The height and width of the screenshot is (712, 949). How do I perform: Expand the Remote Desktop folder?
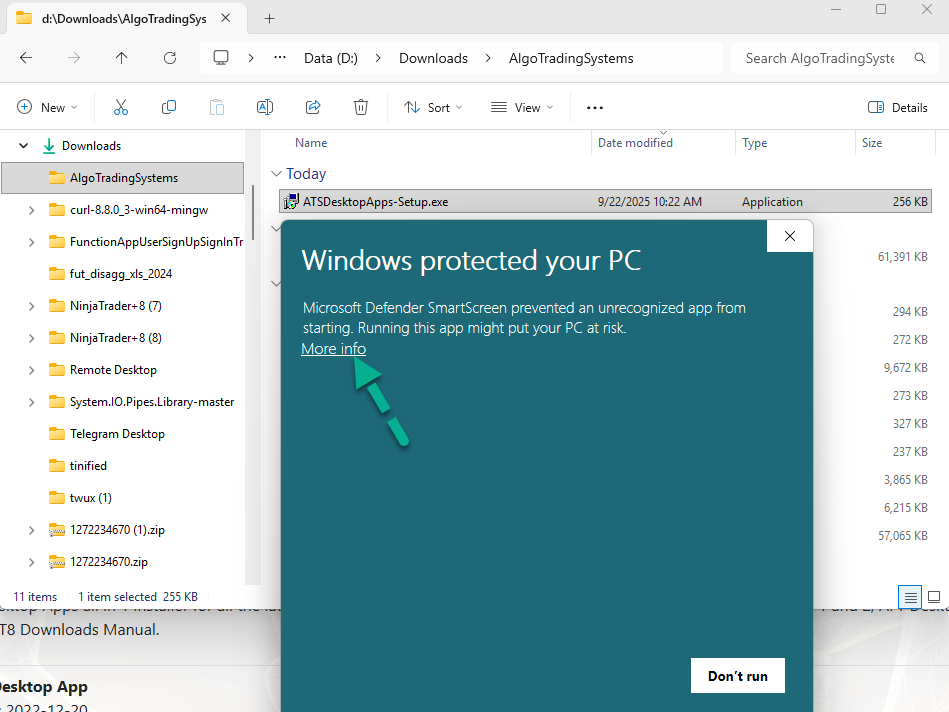(x=31, y=370)
